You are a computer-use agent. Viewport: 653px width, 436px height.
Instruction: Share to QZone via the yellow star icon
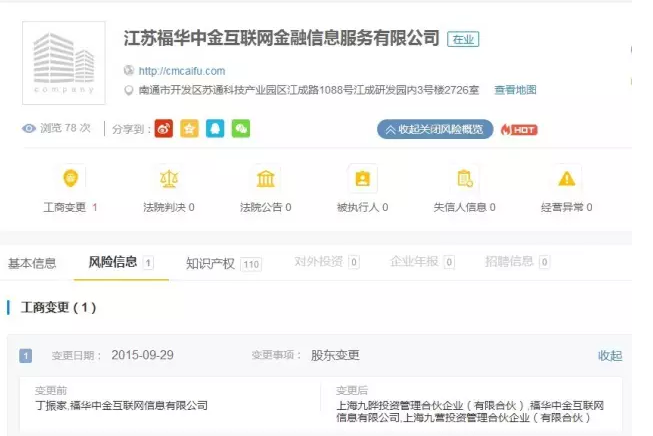coord(189,129)
